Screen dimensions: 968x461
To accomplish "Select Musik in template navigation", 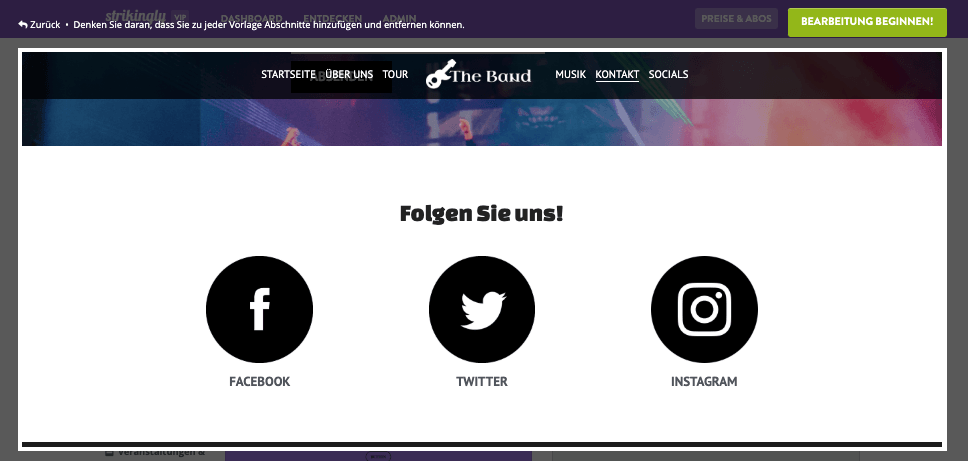I will (x=570, y=74).
